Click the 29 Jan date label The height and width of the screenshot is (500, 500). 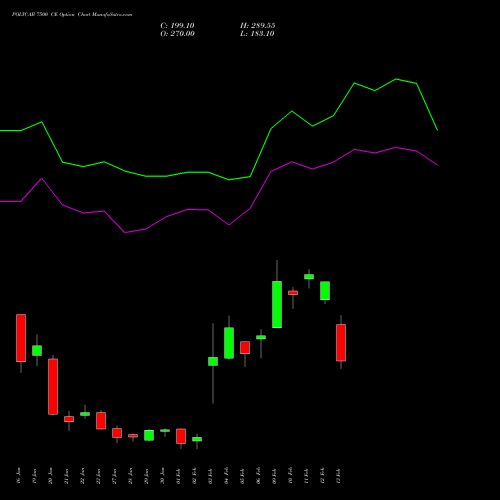pyautogui.click(x=146, y=476)
